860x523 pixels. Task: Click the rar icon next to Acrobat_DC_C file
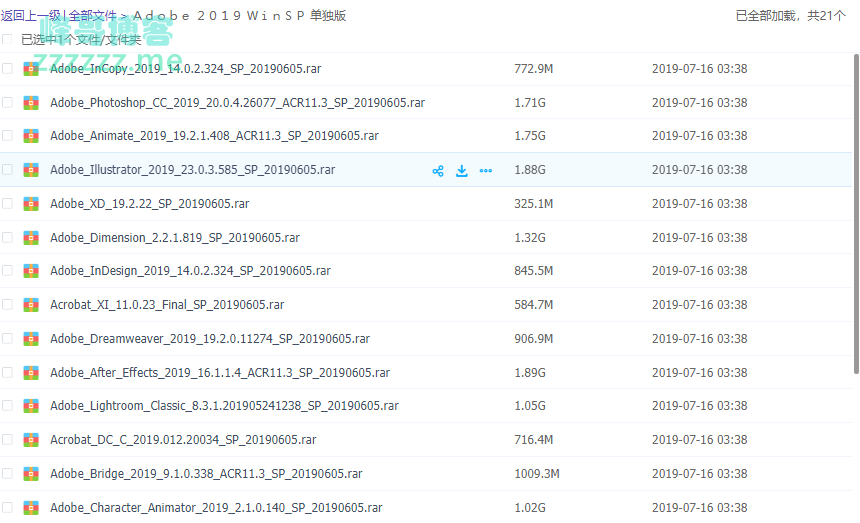(x=31, y=440)
